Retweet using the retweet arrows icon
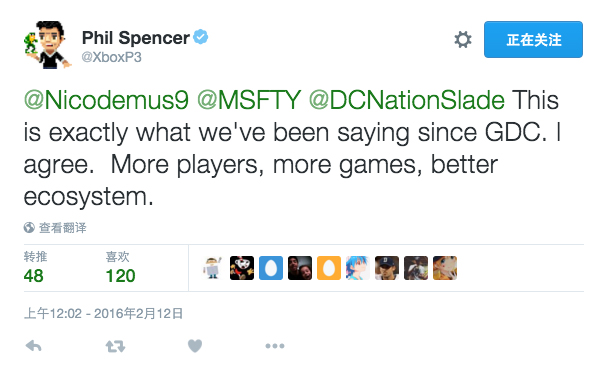This screenshot has height=377, width=611. coord(115,346)
